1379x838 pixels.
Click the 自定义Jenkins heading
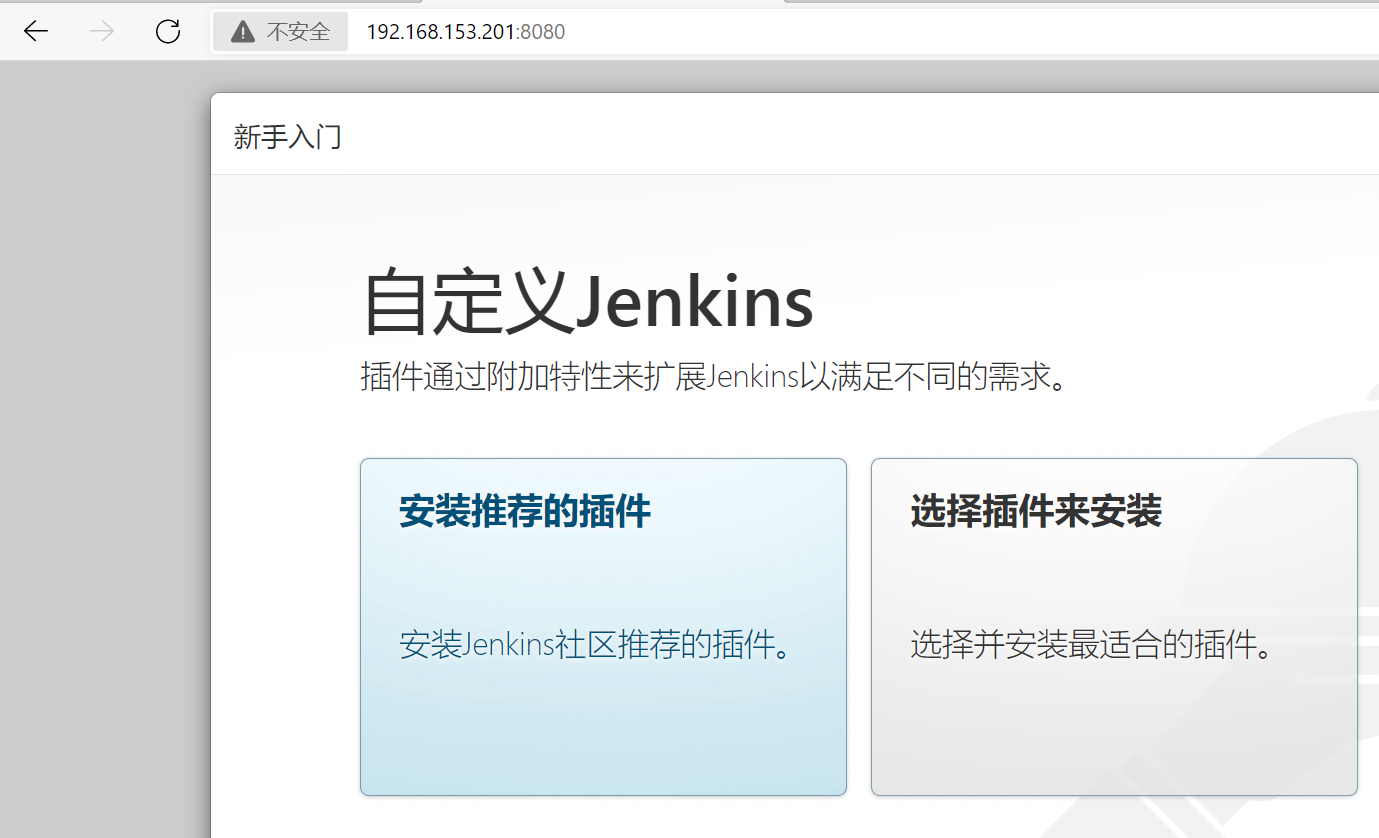[588, 303]
